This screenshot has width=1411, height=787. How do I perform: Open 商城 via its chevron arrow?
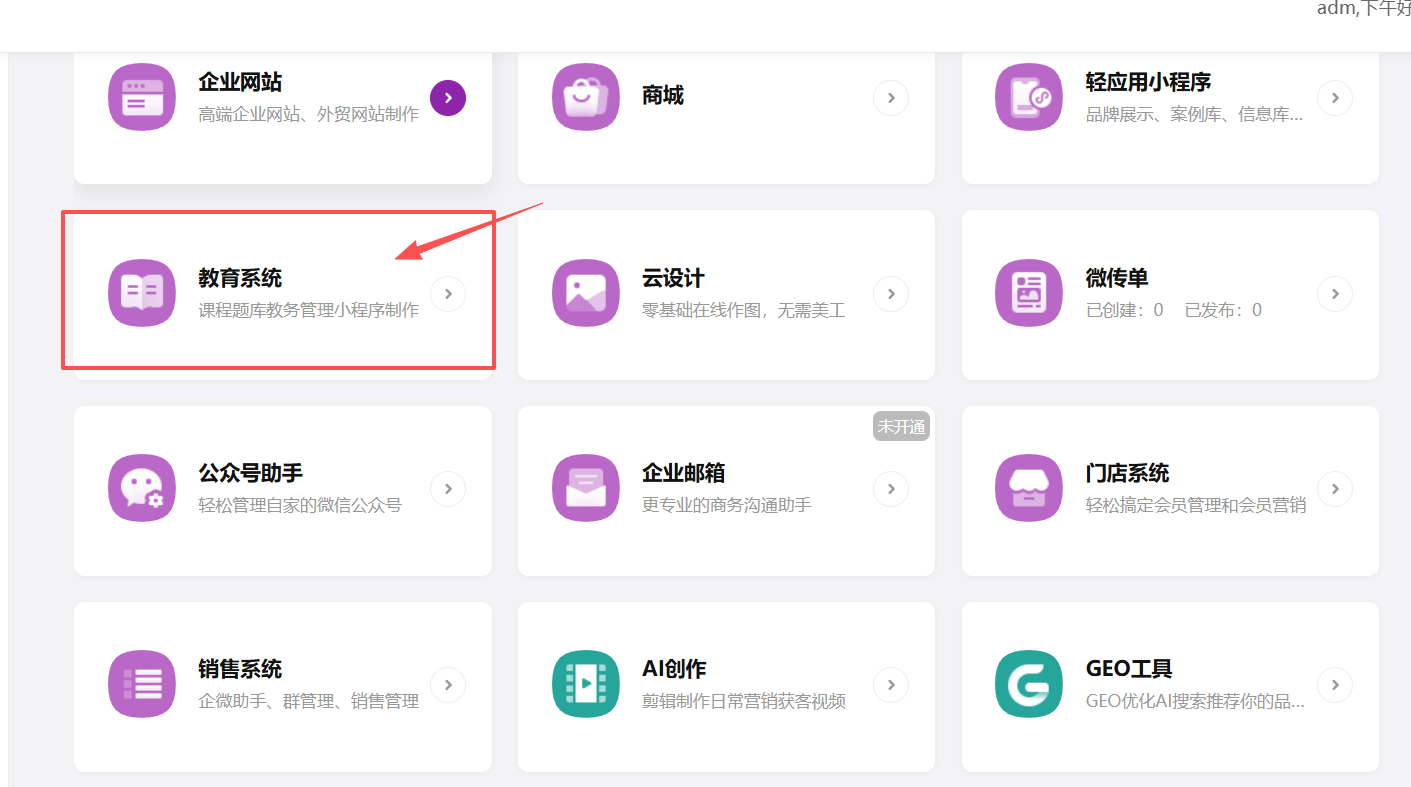click(891, 98)
